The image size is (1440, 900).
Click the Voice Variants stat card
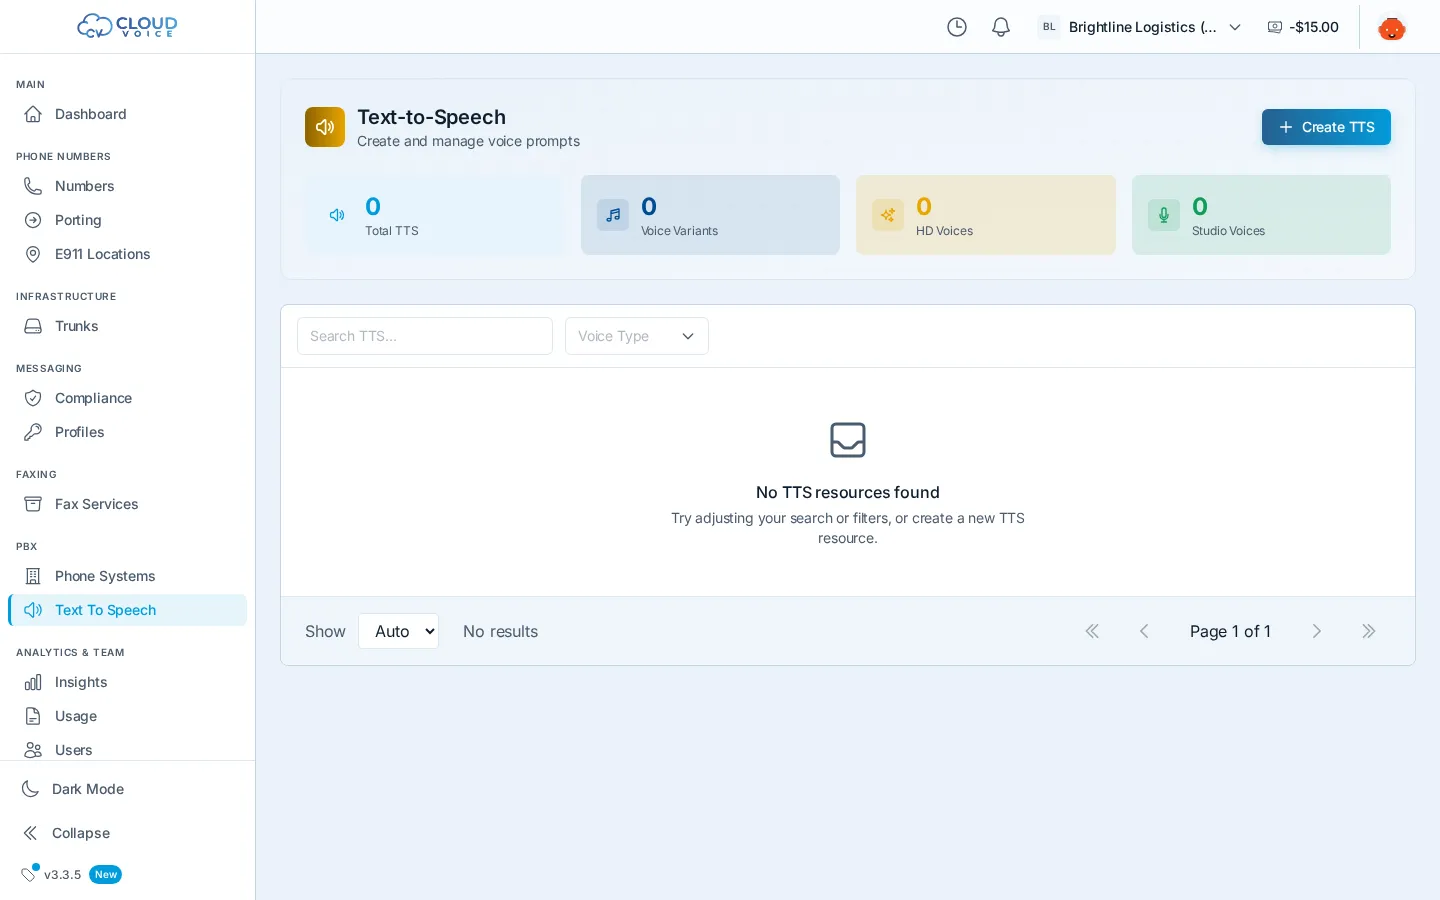click(x=710, y=215)
